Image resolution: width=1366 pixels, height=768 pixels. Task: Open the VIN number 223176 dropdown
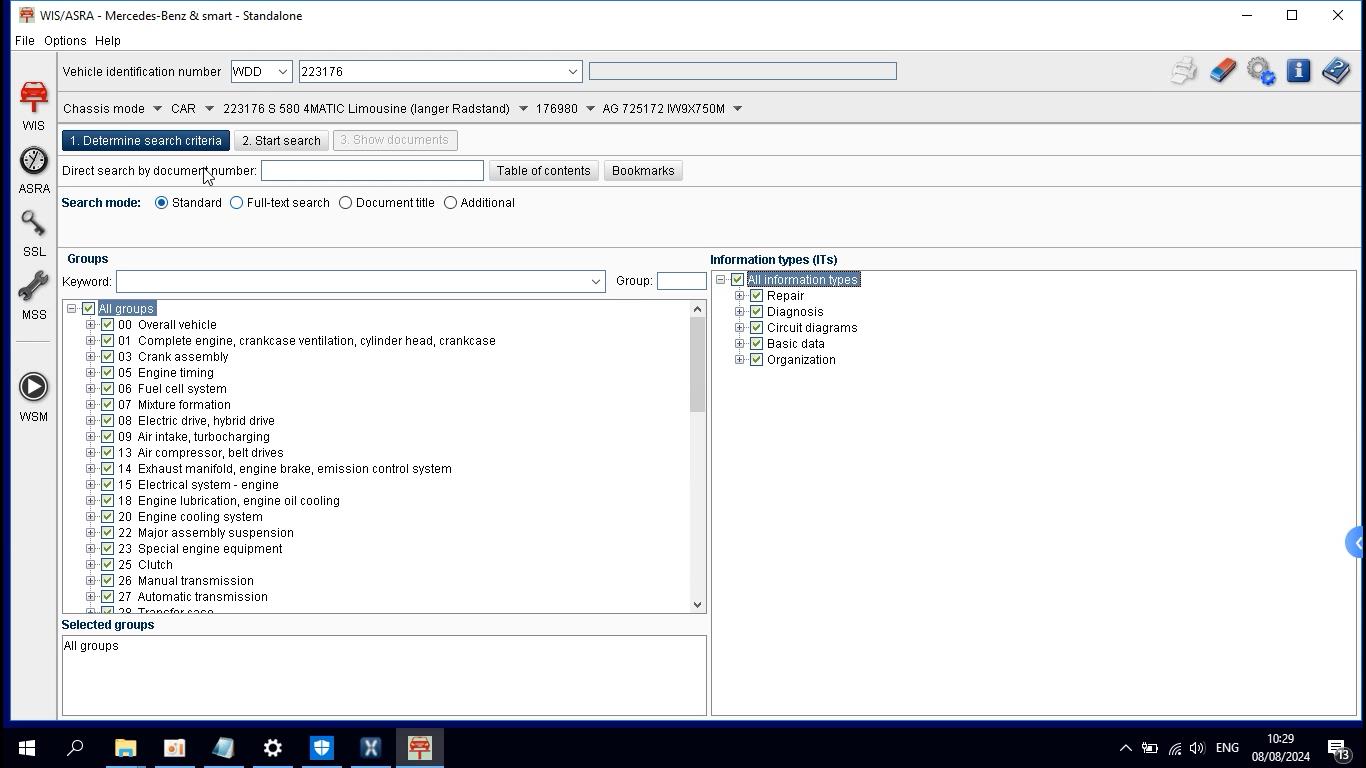[573, 72]
